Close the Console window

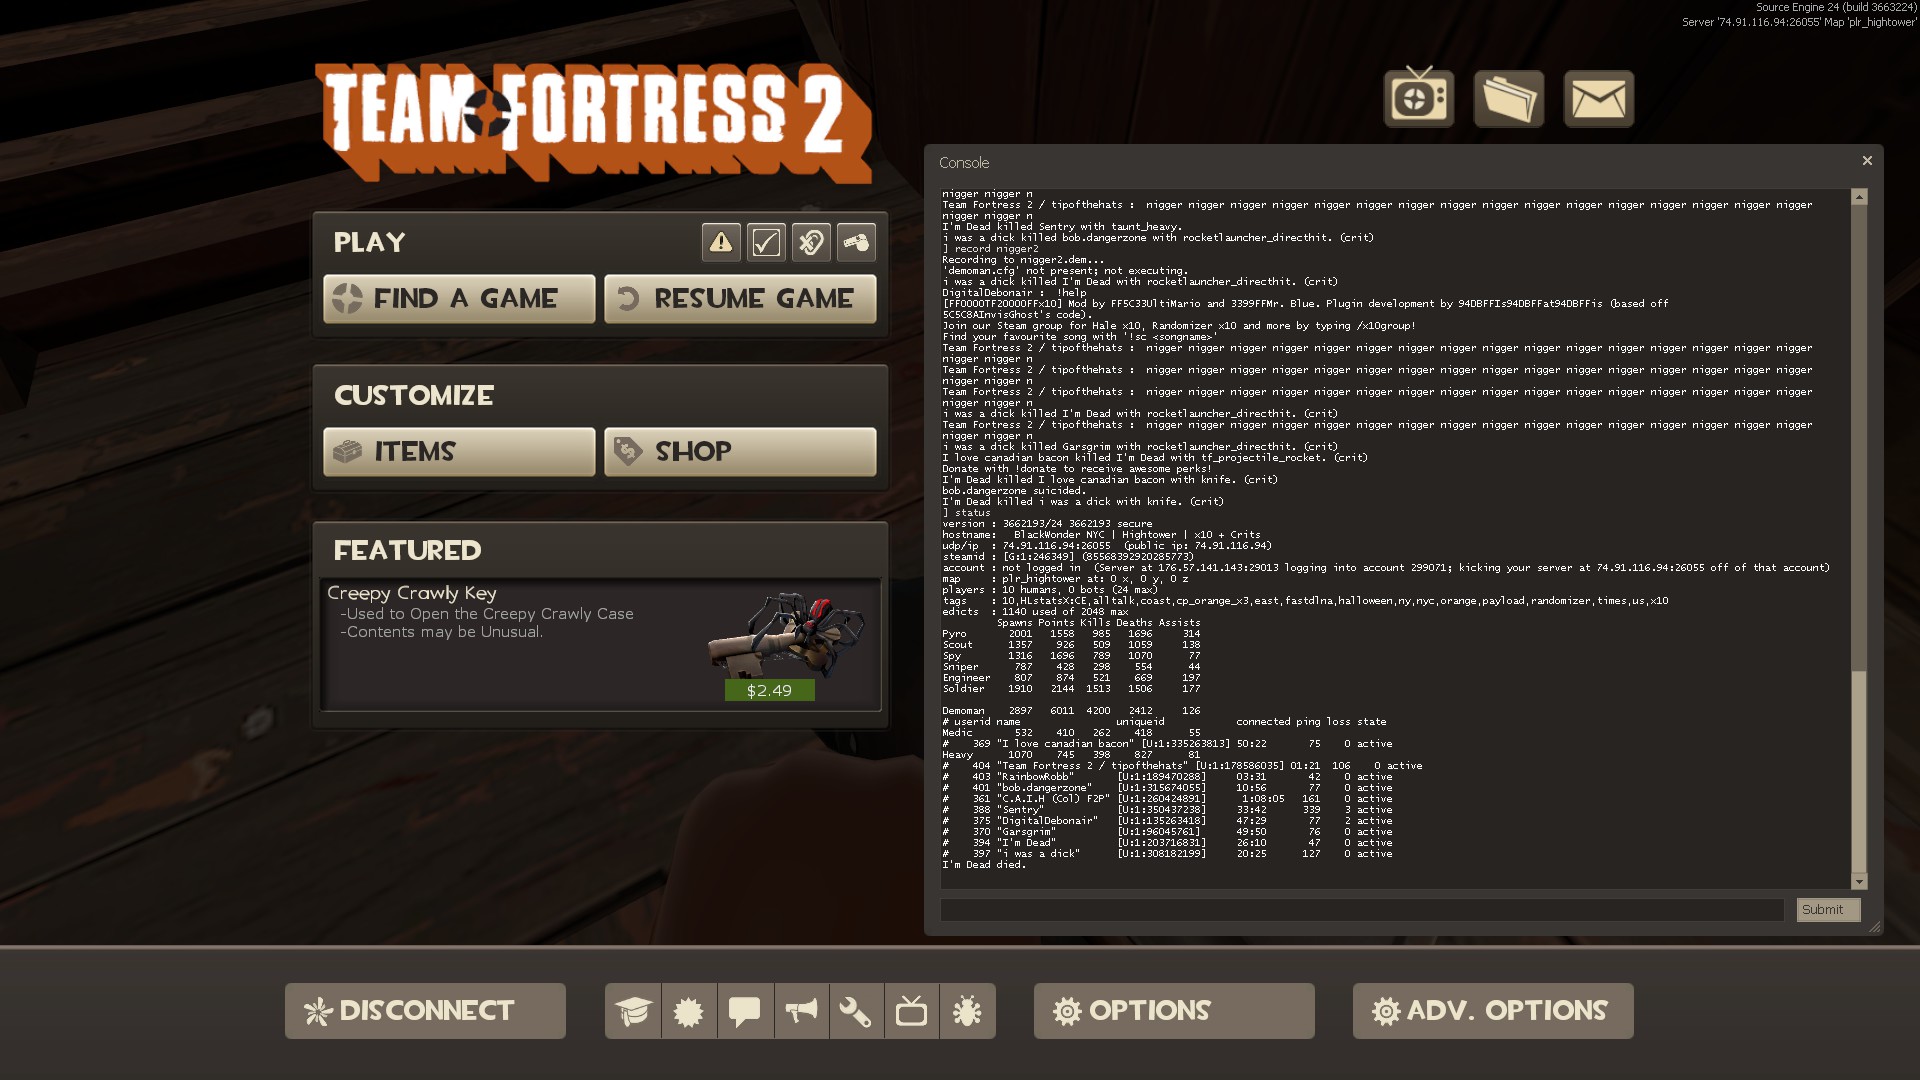[1866, 161]
